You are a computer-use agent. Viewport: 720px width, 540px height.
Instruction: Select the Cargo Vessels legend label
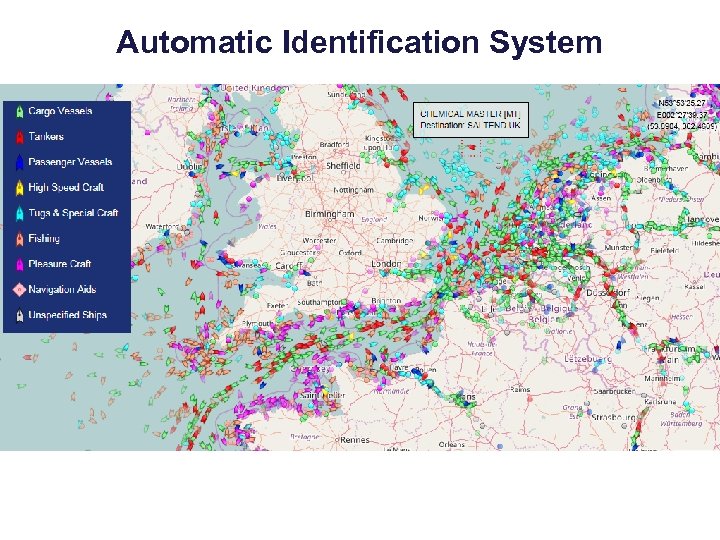60,111
